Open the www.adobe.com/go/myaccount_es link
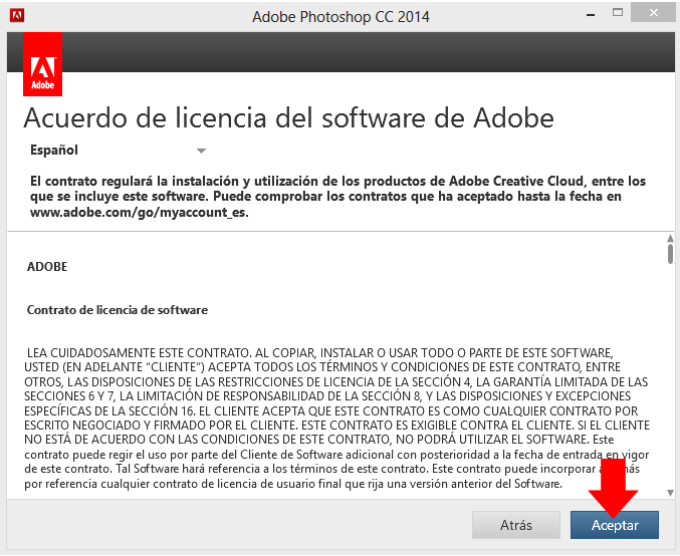Viewport: 680px width, 556px height. 138,213
